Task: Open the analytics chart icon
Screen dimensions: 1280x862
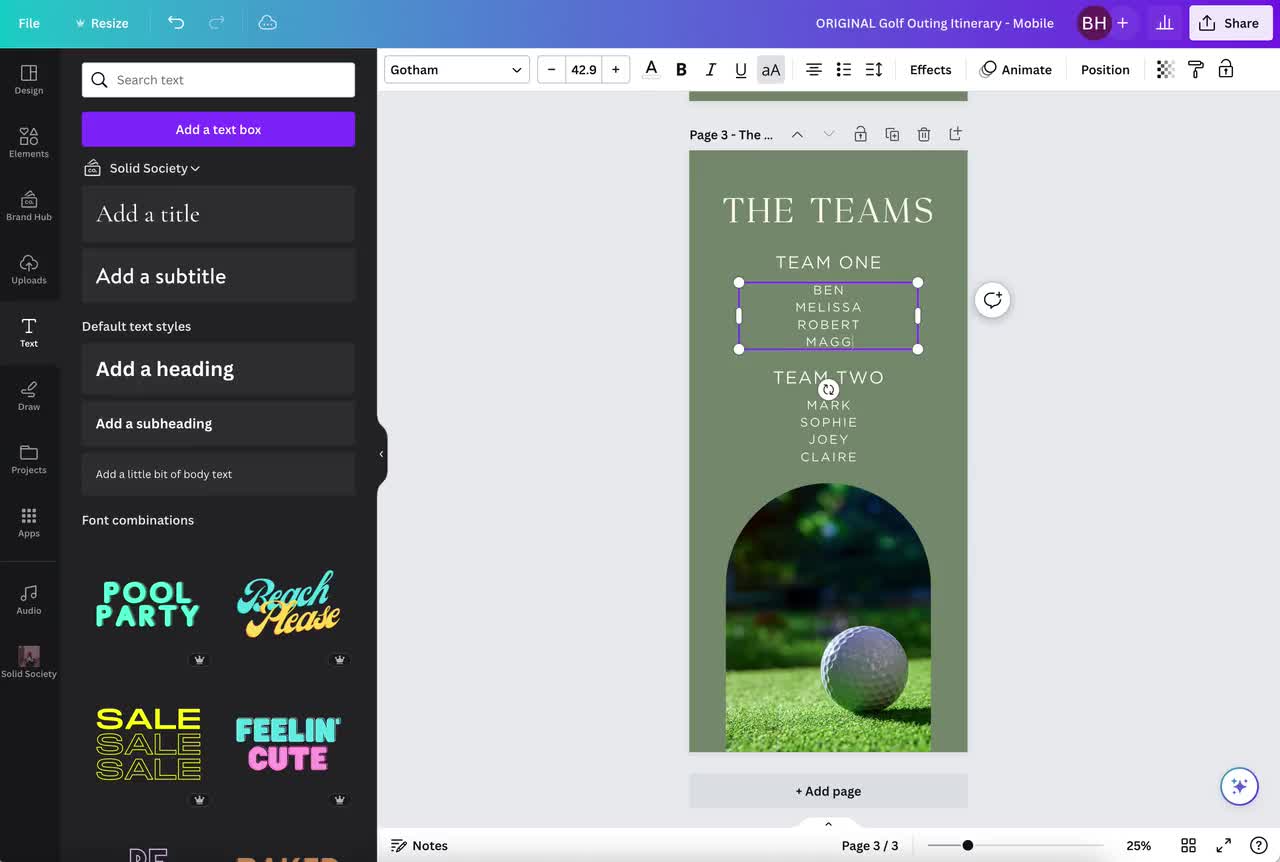Action: click(x=1163, y=23)
